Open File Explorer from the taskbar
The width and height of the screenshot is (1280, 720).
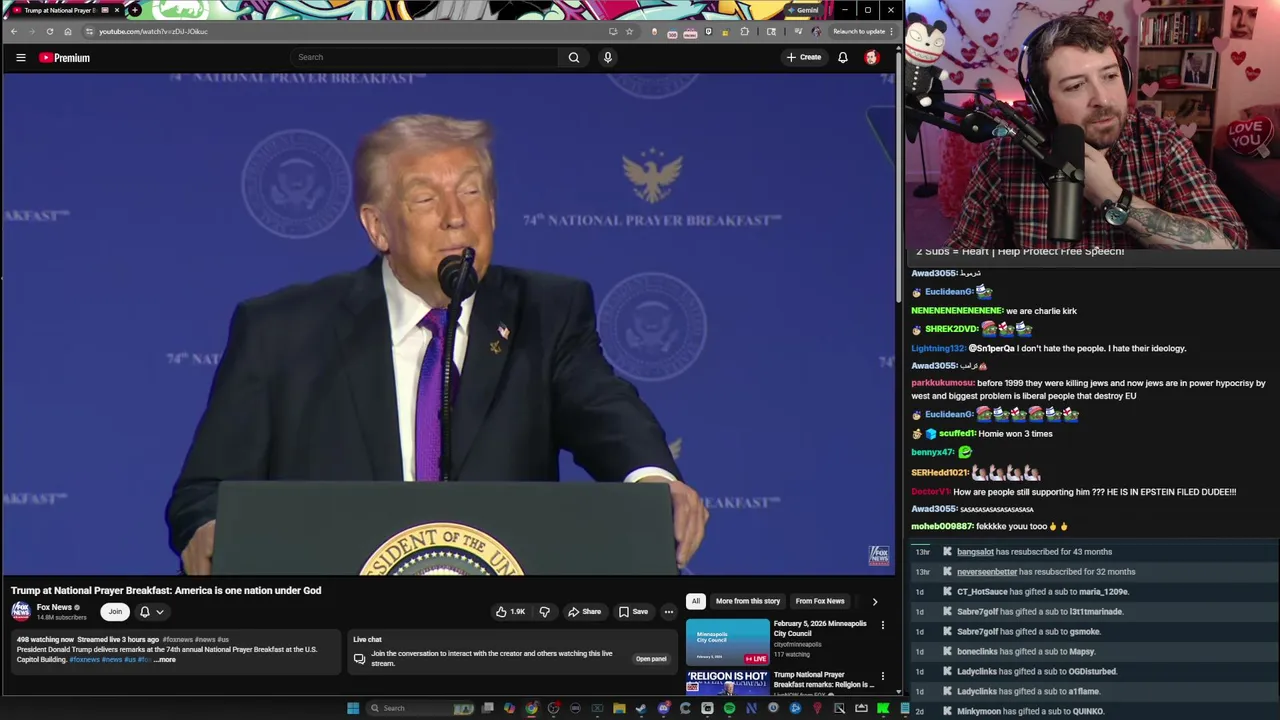pos(619,708)
